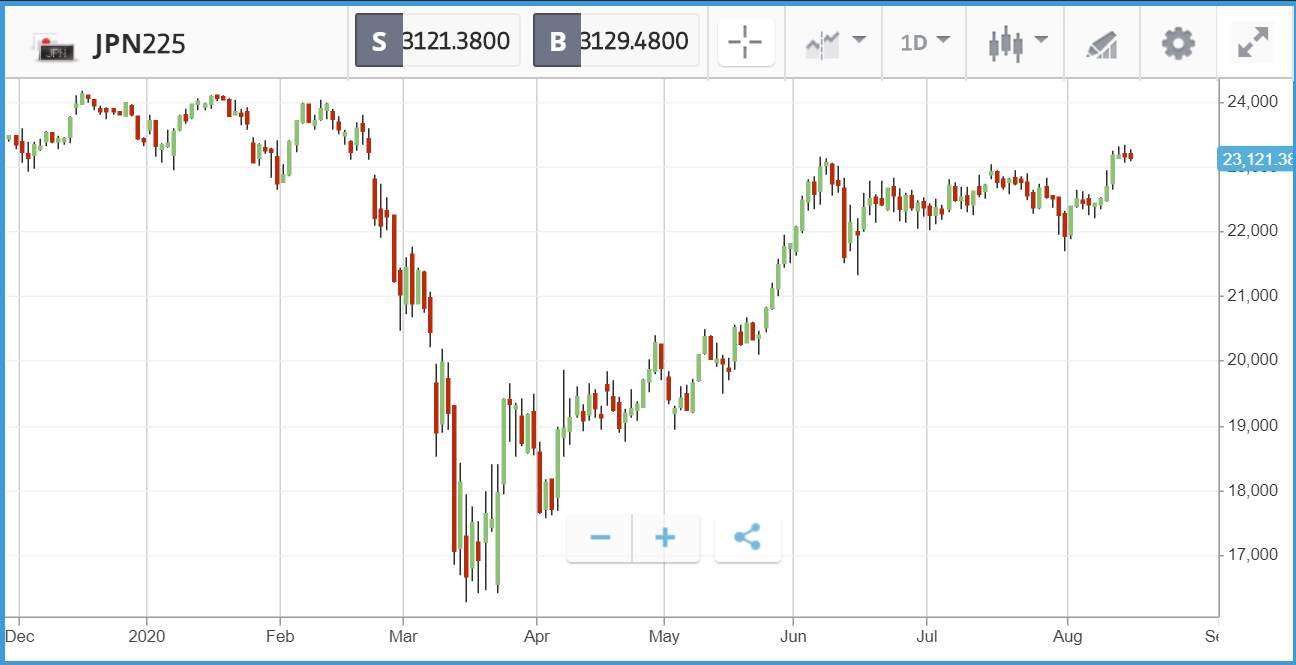This screenshot has height=665, width=1296.
Task: Toggle the crosshair cursor tool
Action: click(746, 43)
